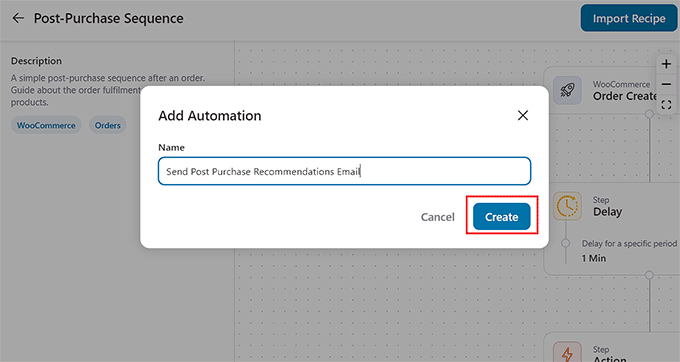Click the Description heading

(x=36, y=61)
